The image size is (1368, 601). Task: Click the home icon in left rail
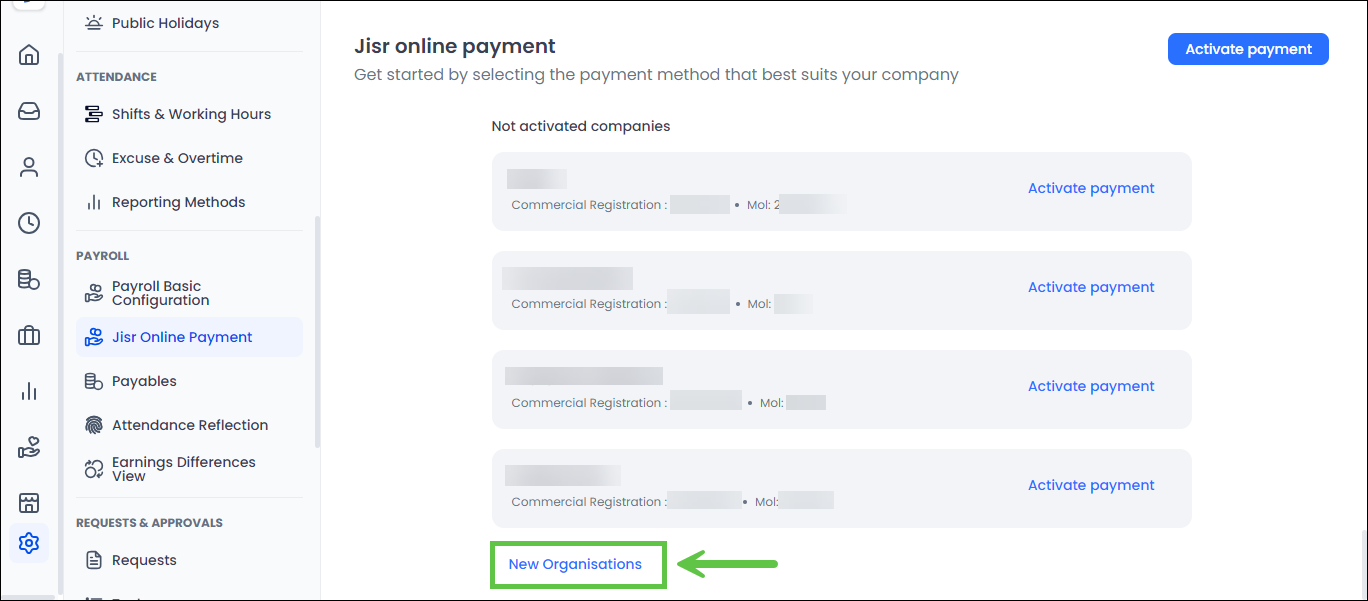[x=29, y=55]
